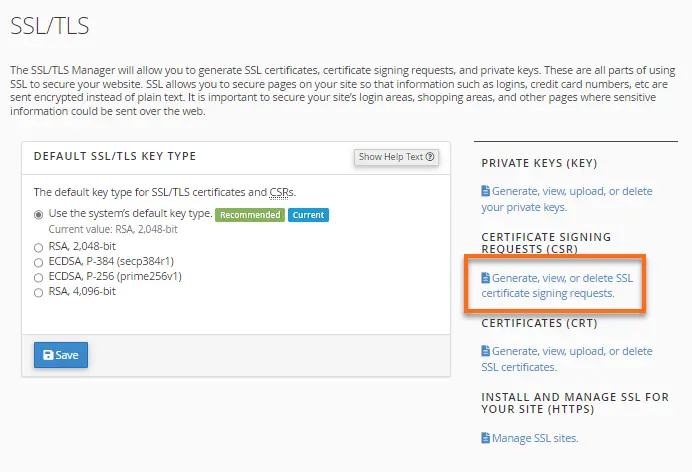Click the CSRs abbreviation in the description
This screenshot has width=692, height=472.
pos(282,191)
